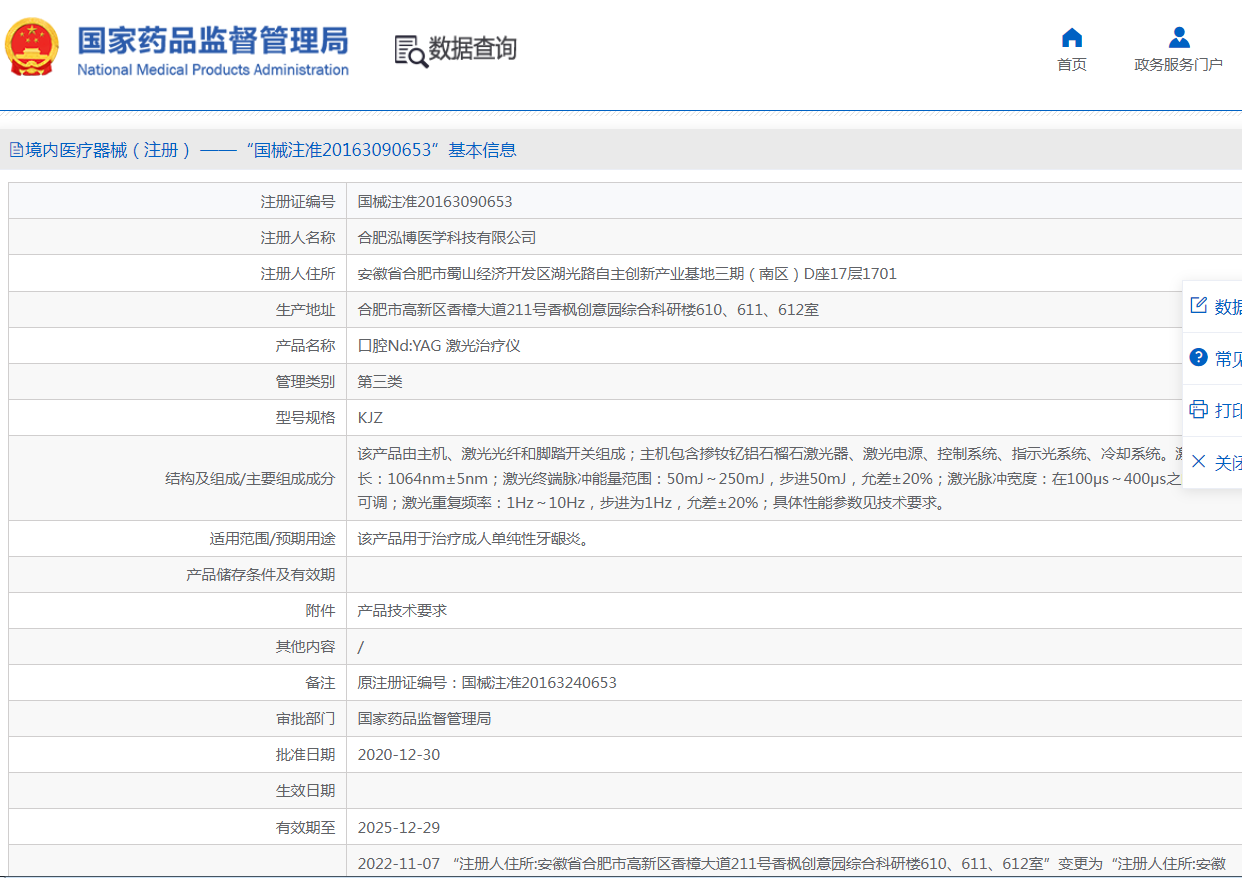Click the remark 原注册证编号：国械注准20163240653
Image resolution: width=1242 pixels, height=878 pixels.
487,682
